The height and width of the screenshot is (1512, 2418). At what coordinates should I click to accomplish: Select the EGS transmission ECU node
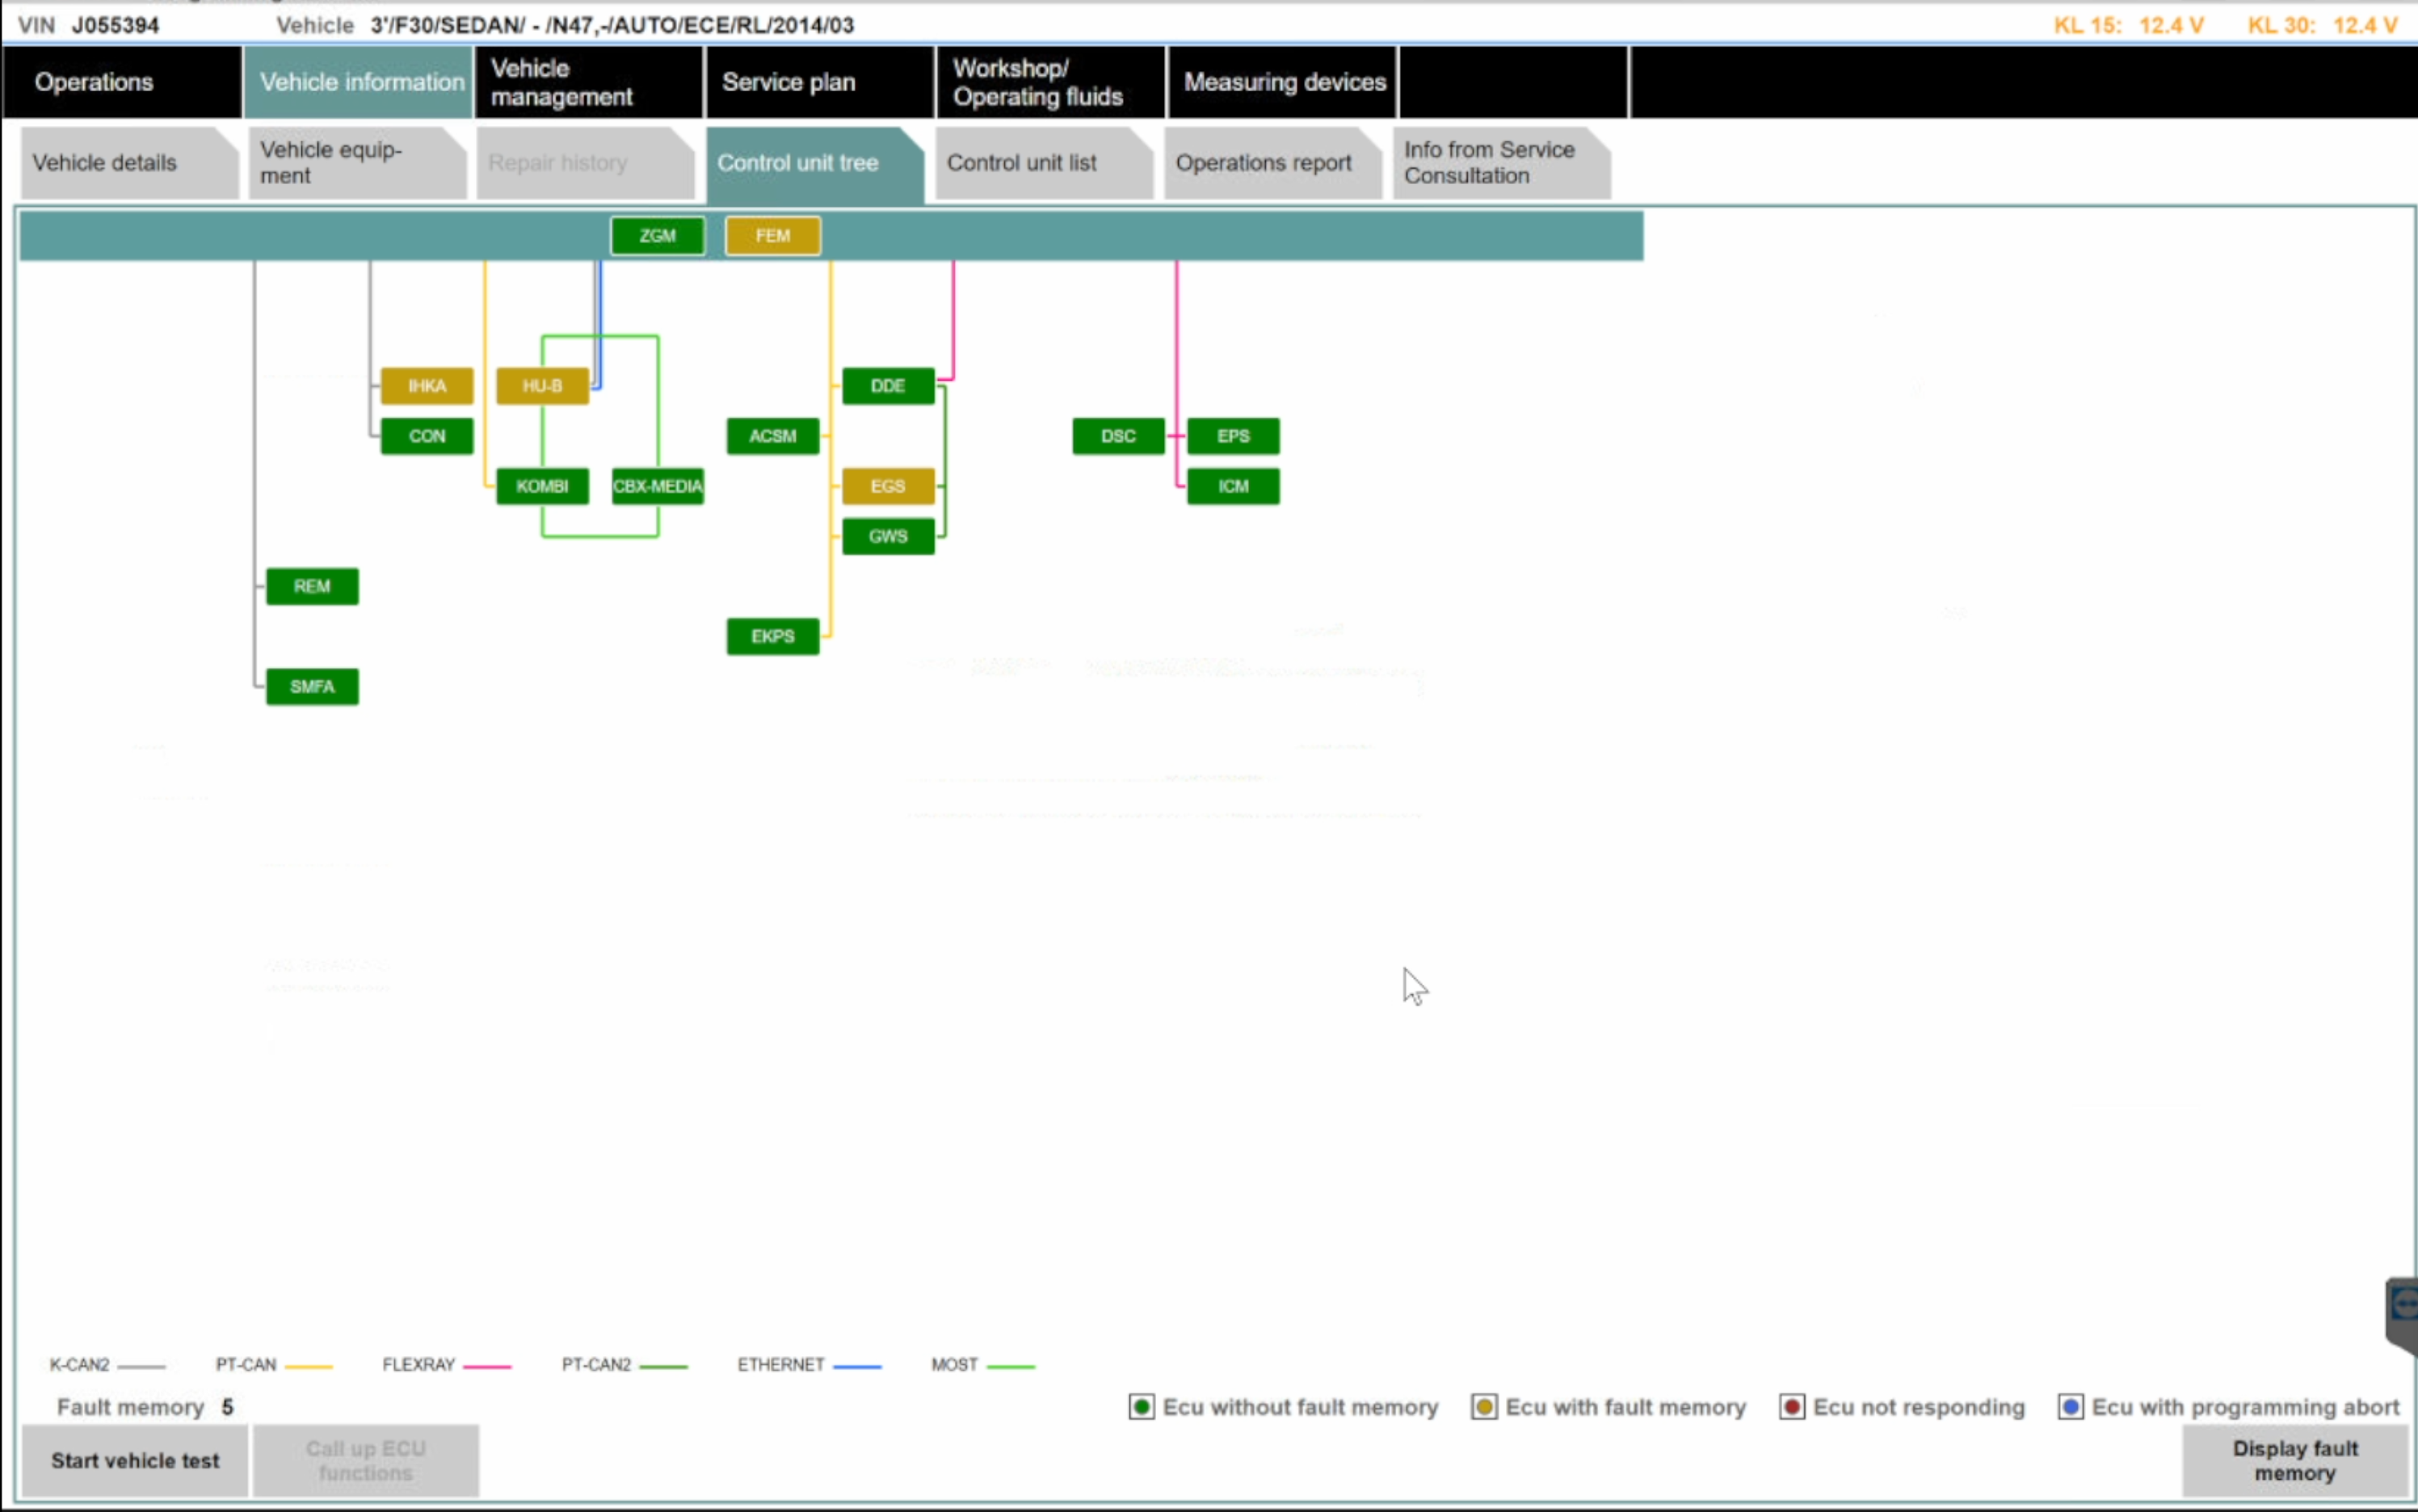[x=887, y=486]
